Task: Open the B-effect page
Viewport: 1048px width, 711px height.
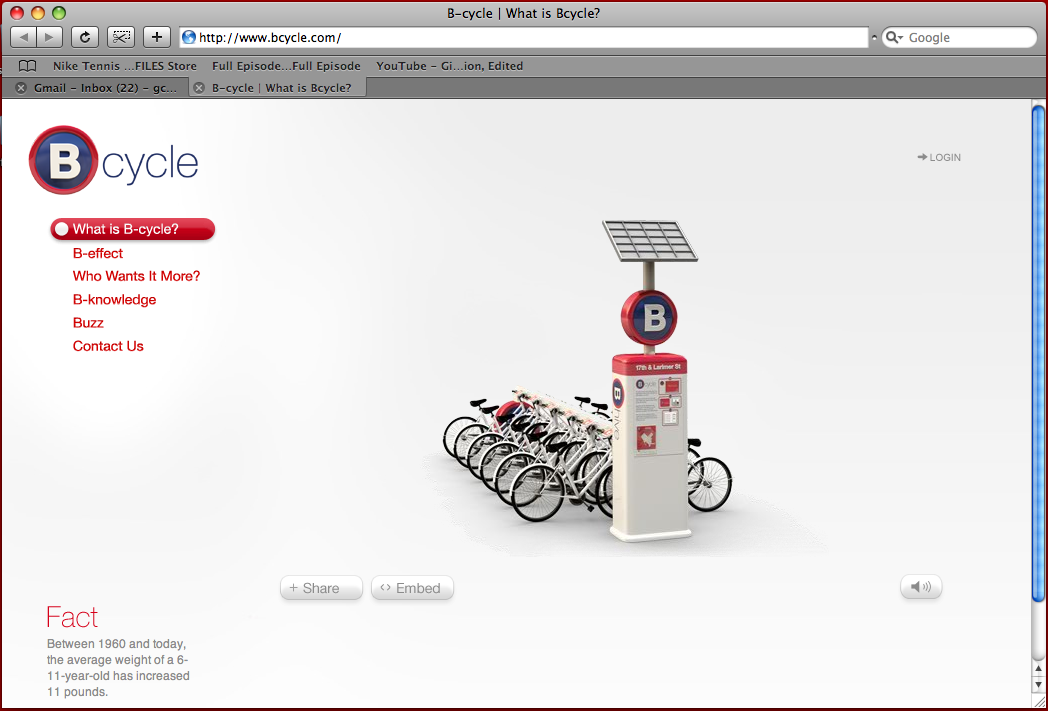Action: pyautogui.click(x=98, y=253)
